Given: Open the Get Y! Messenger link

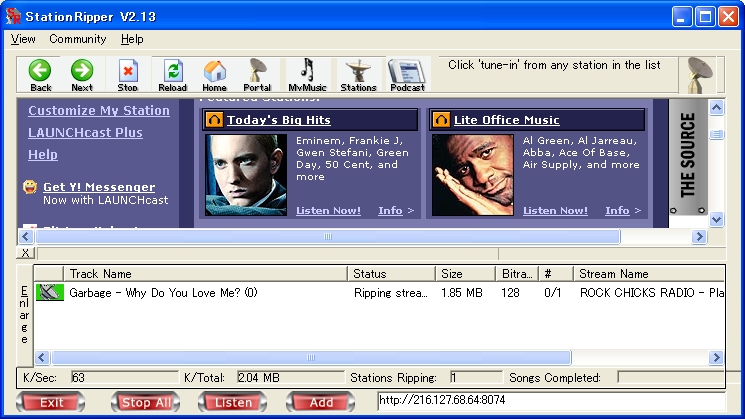Looking at the screenshot, I should click(99, 187).
